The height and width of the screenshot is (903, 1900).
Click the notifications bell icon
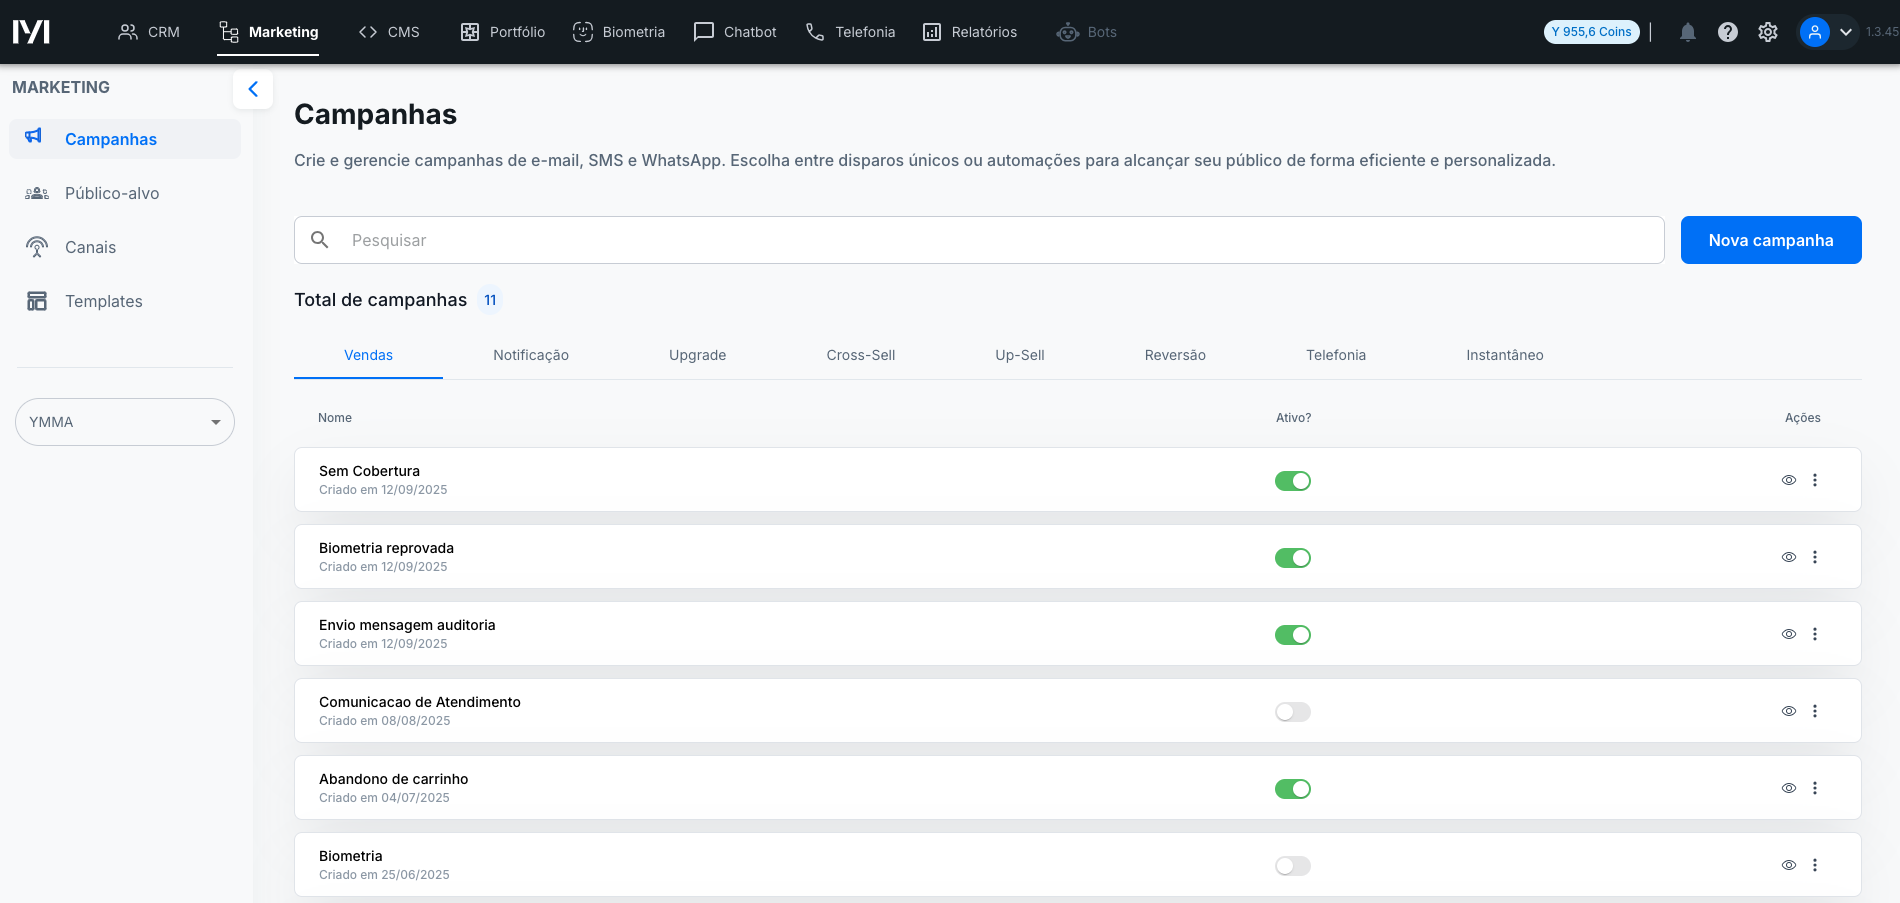coord(1688,32)
